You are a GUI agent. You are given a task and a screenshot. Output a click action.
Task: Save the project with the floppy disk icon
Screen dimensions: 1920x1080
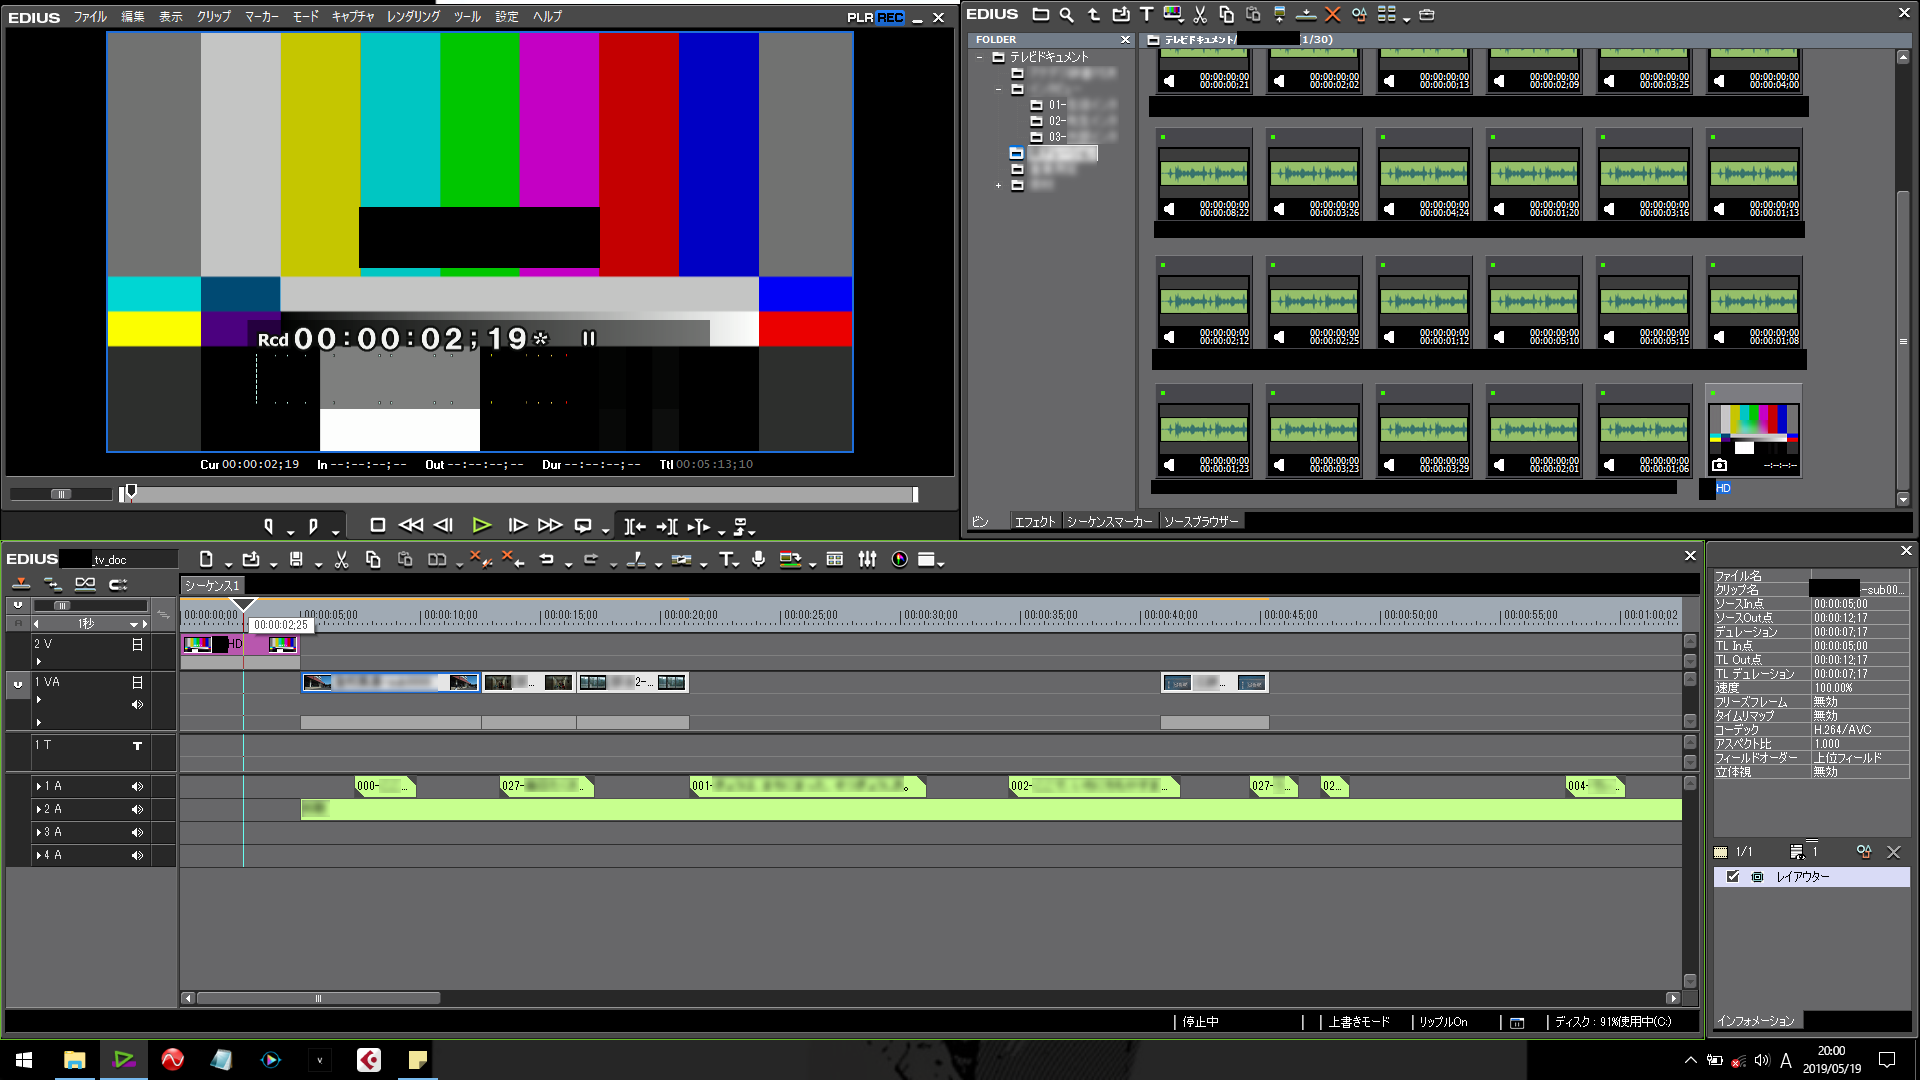[296, 560]
